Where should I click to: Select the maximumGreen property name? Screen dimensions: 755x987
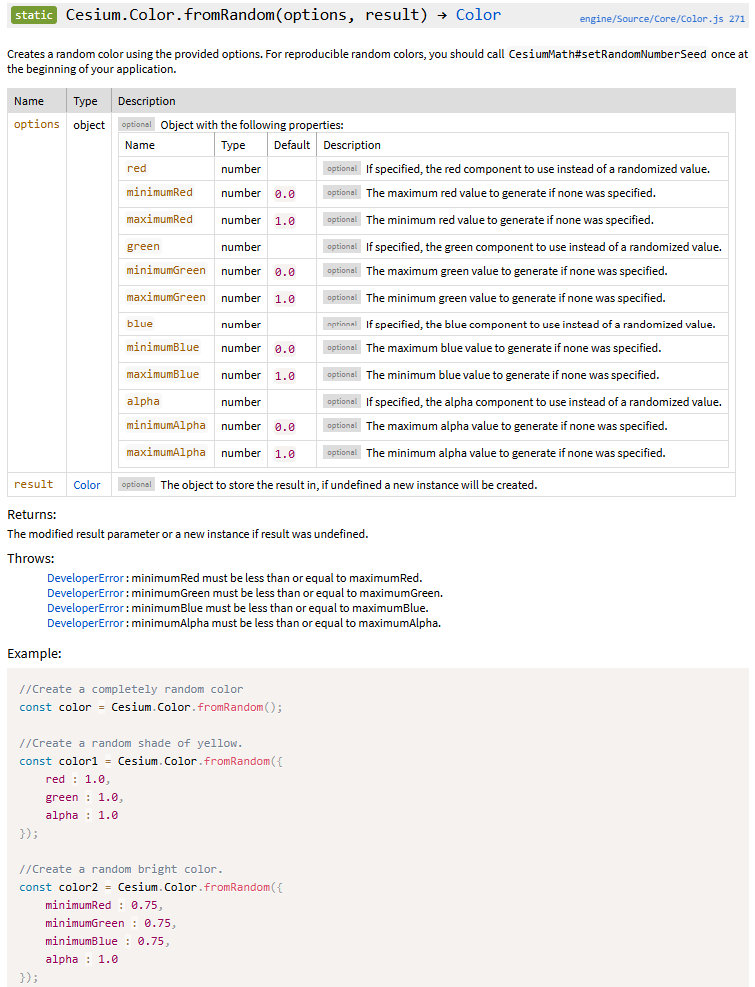coord(166,297)
